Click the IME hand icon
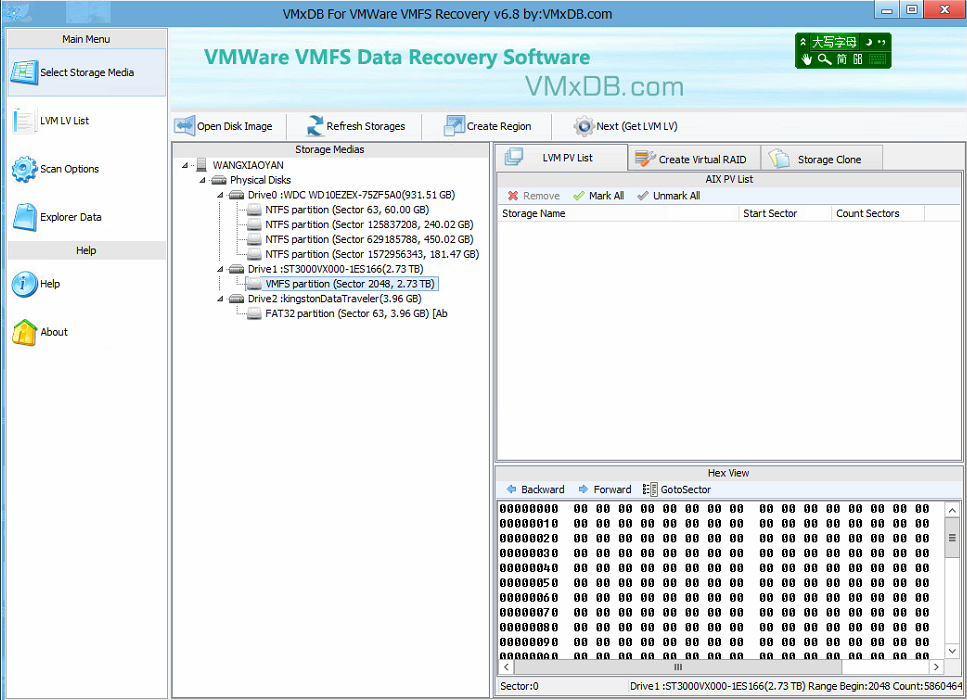This screenshot has height=700, width=967. point(807,59)
